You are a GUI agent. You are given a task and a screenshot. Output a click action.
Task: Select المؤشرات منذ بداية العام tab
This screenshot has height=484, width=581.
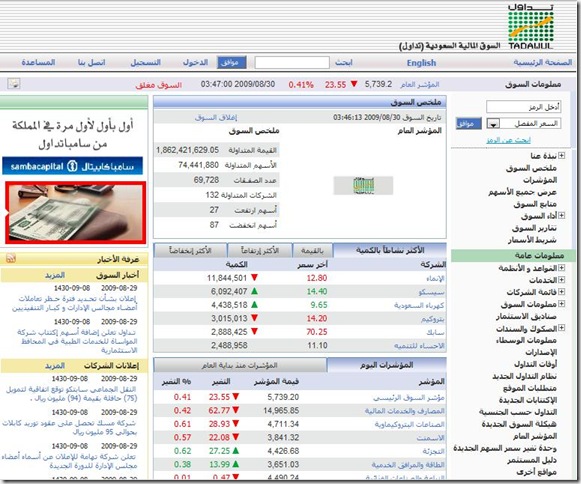[240, 365]
